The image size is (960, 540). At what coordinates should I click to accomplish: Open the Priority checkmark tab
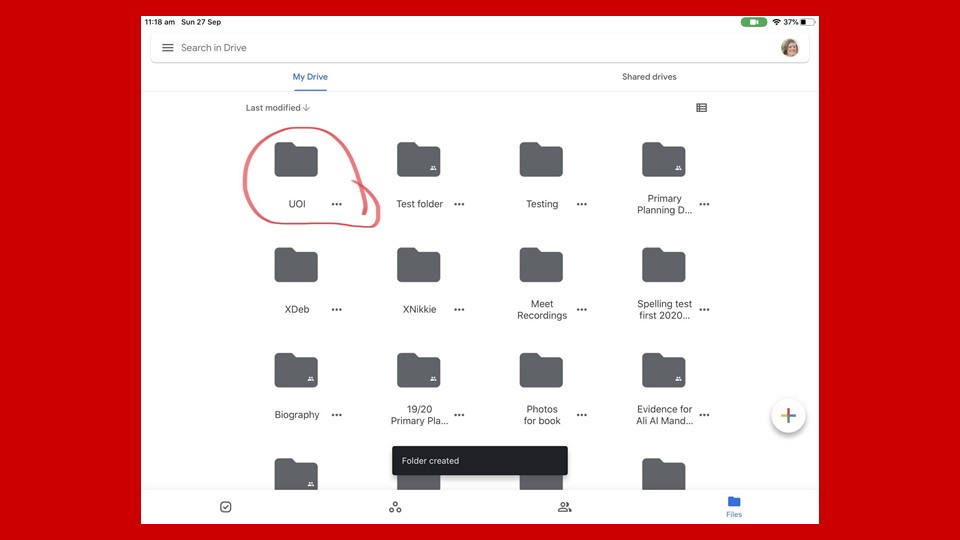226,507
